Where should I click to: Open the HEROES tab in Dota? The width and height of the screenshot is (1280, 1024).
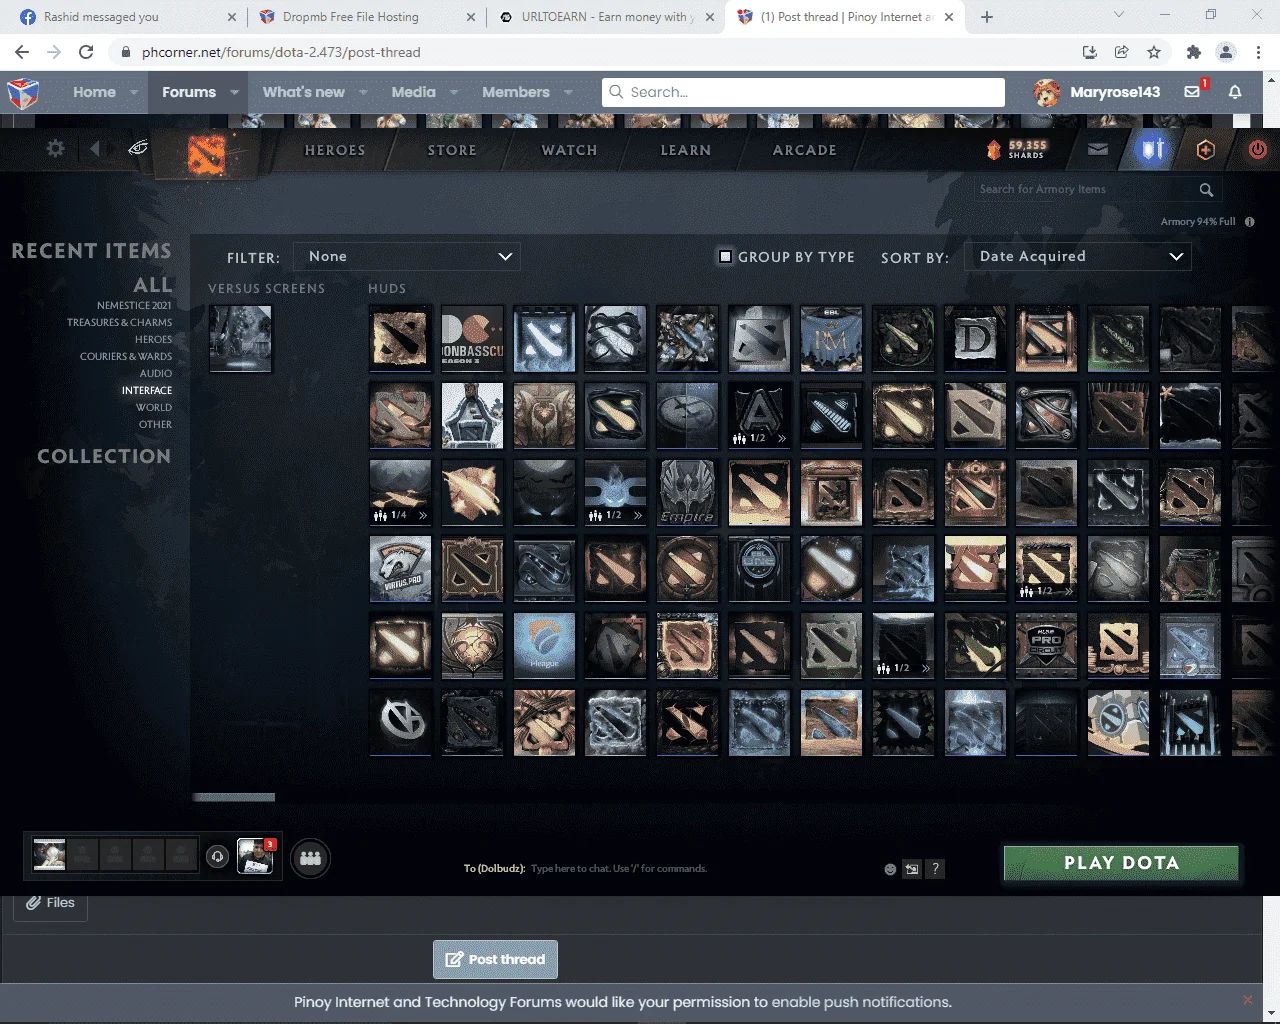coord(335,150)
